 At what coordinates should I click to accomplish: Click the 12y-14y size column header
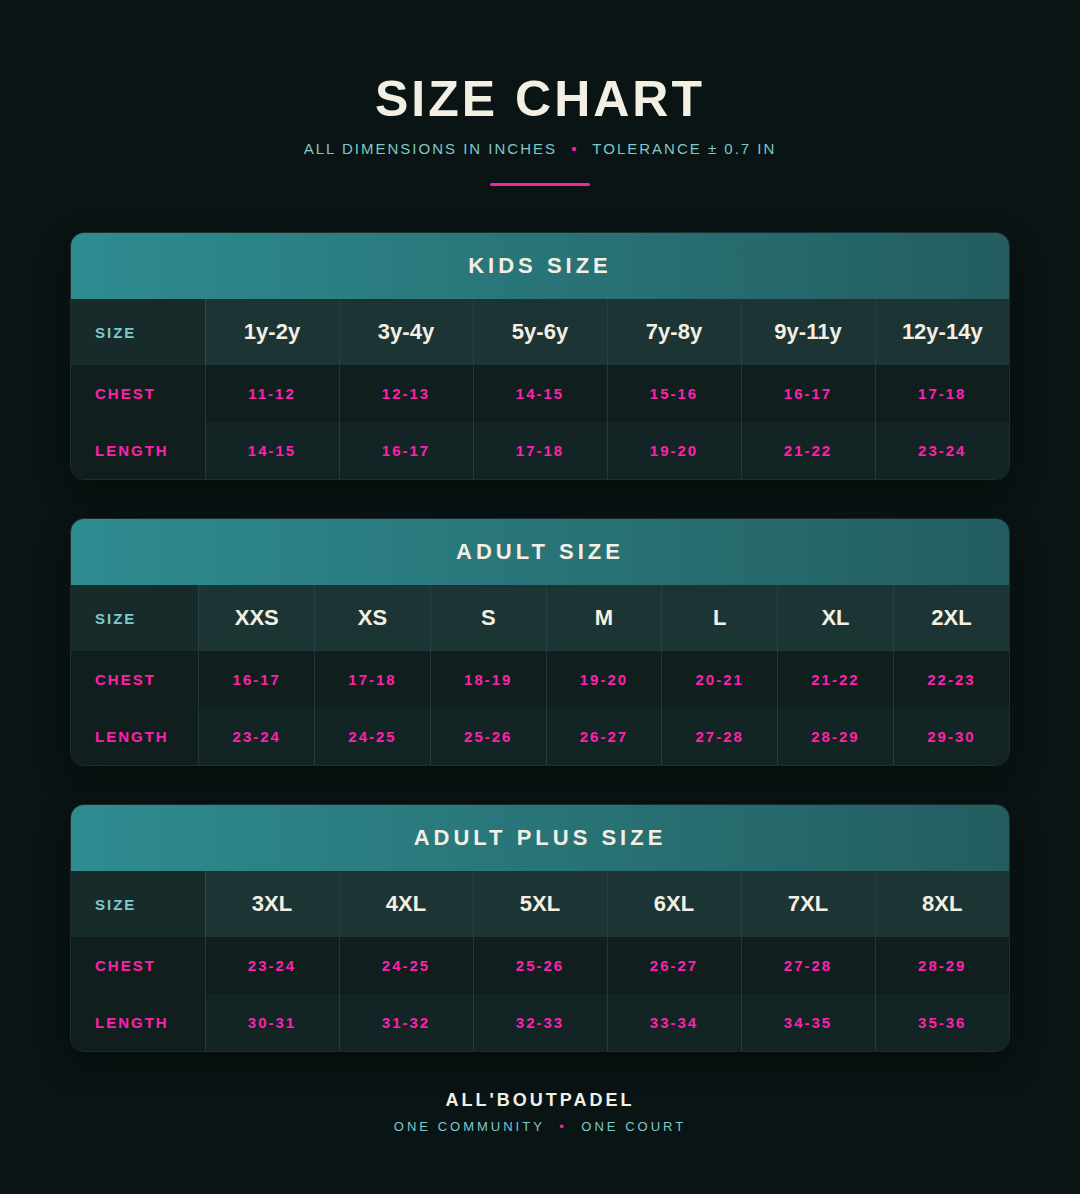pyautogui.click(x=942, y=332)
